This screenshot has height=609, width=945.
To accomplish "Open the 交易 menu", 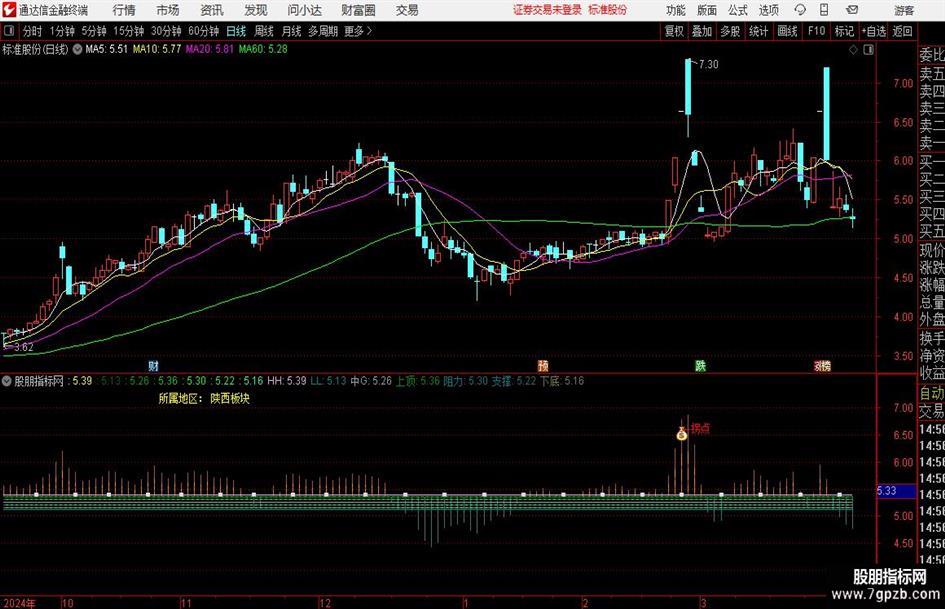I will [407, 10].
